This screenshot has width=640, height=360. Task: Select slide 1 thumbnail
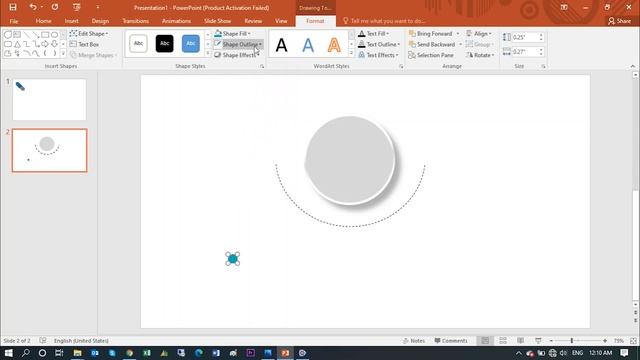point(49,100)
